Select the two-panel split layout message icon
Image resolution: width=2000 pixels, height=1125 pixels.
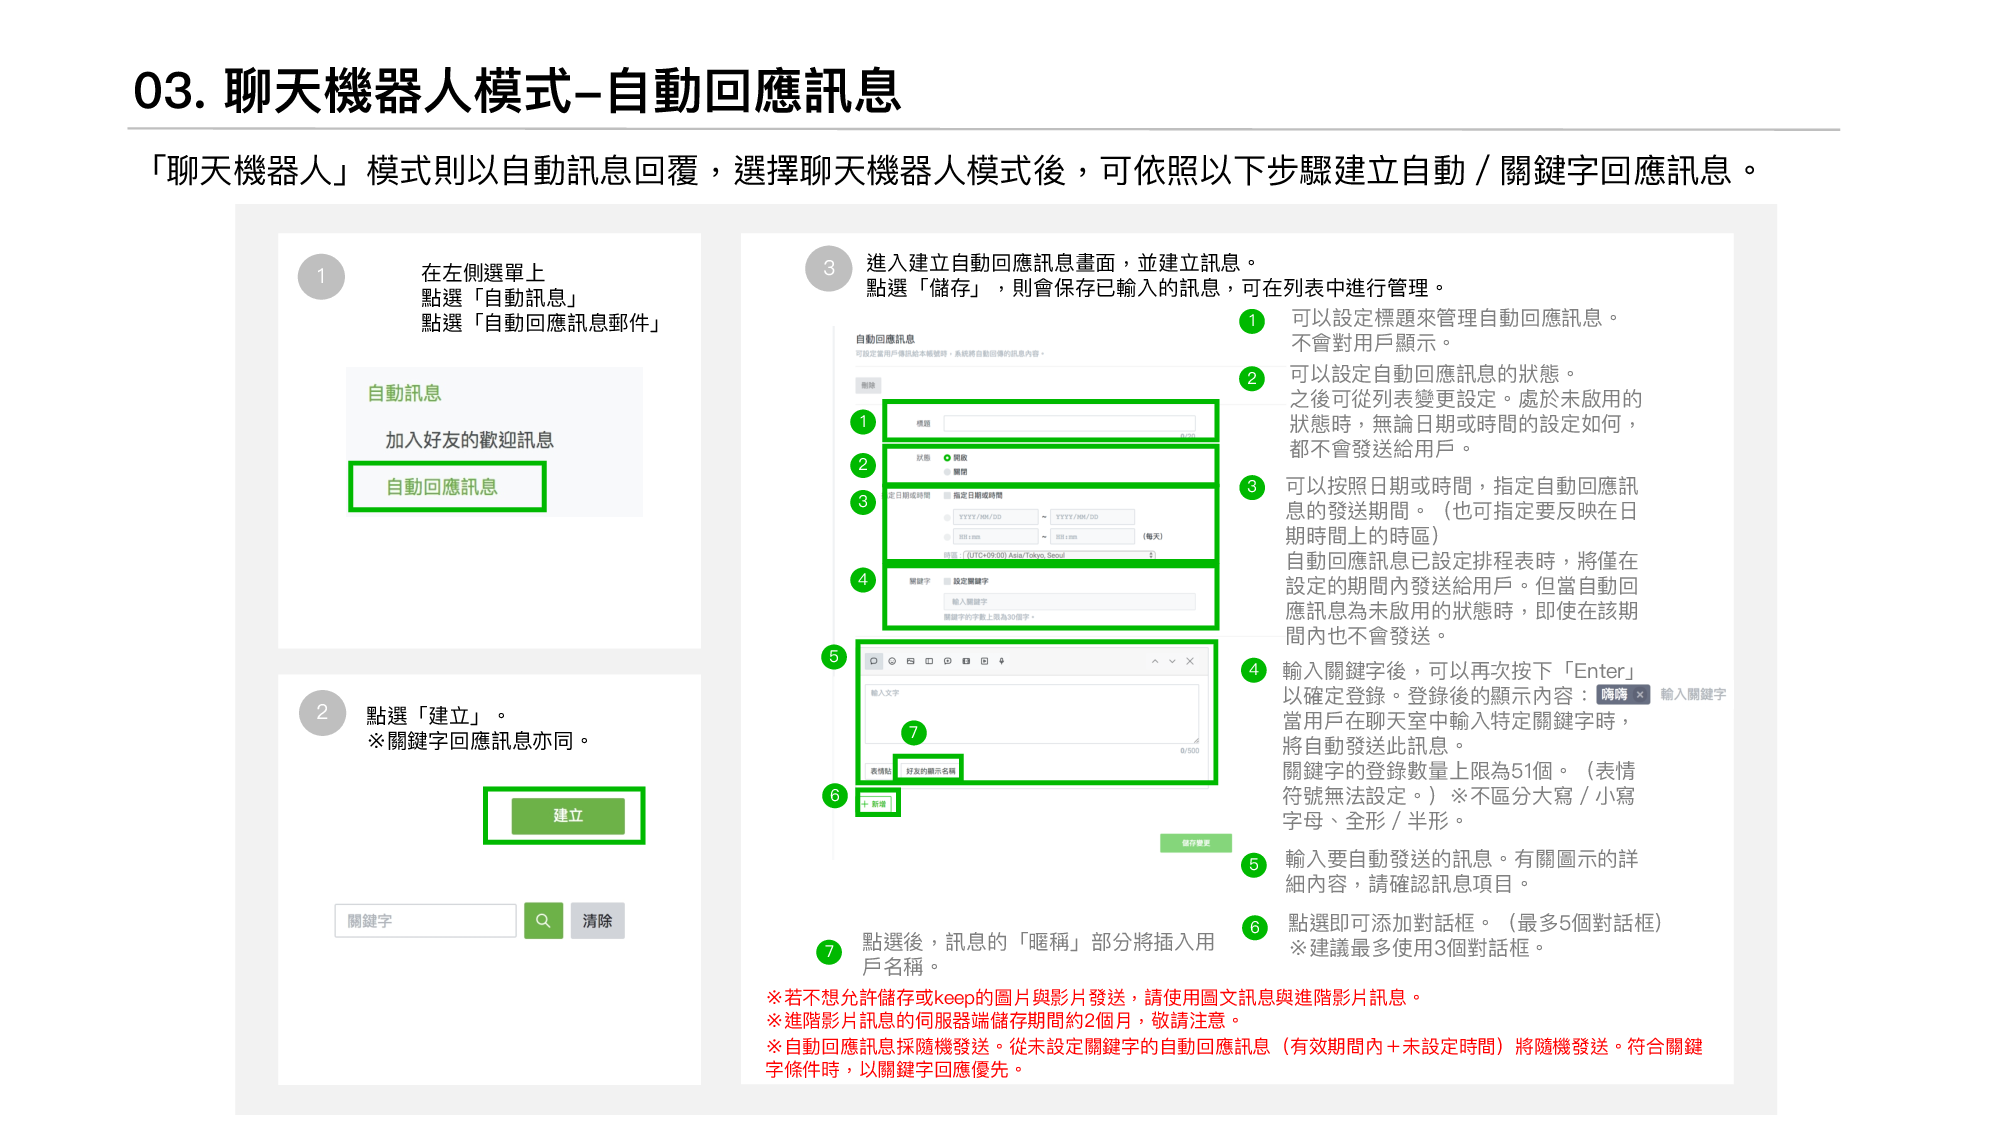[929, 661]
